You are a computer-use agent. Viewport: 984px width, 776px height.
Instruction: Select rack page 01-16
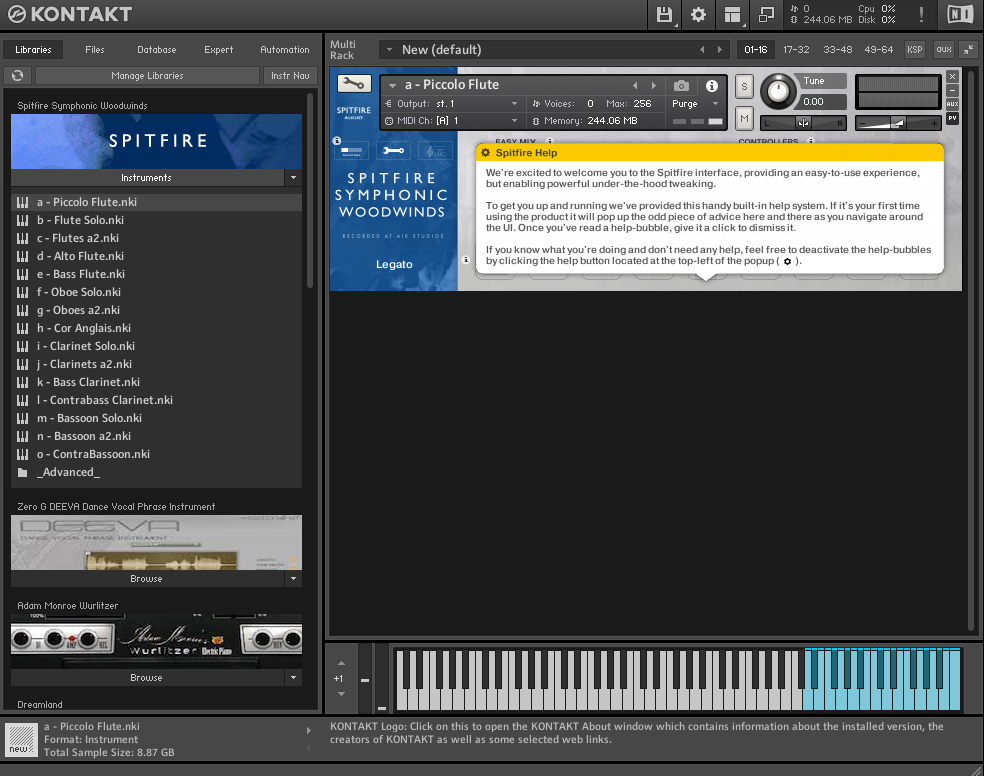click(x=756, y=50)
